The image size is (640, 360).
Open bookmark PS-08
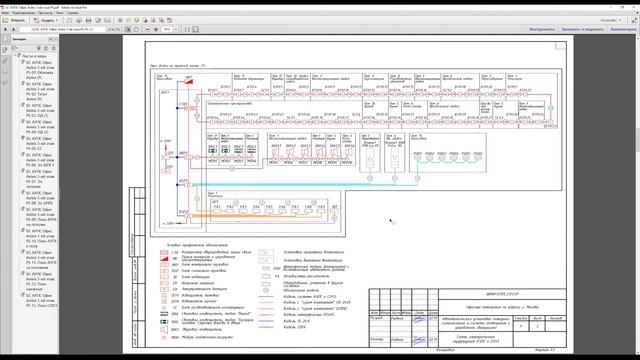coord(40,198)
